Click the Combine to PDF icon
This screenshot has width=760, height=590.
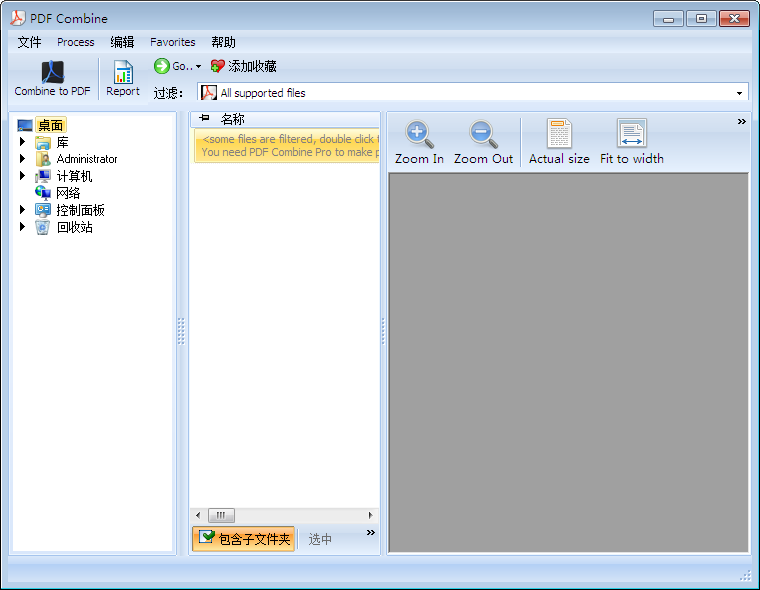[52, 72]
